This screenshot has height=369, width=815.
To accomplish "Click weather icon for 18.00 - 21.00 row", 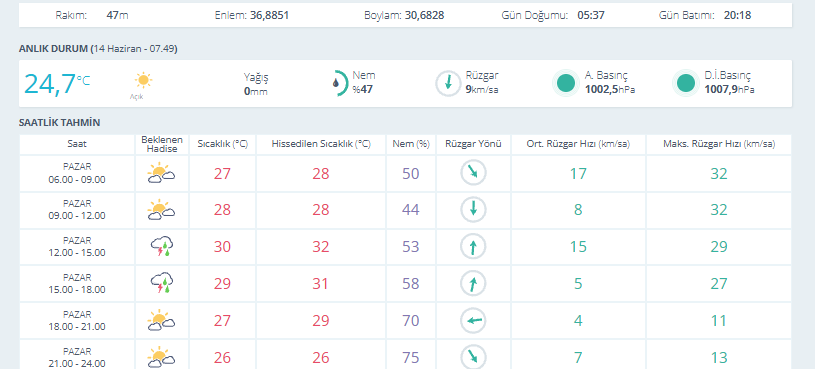I will pos(161,321).
